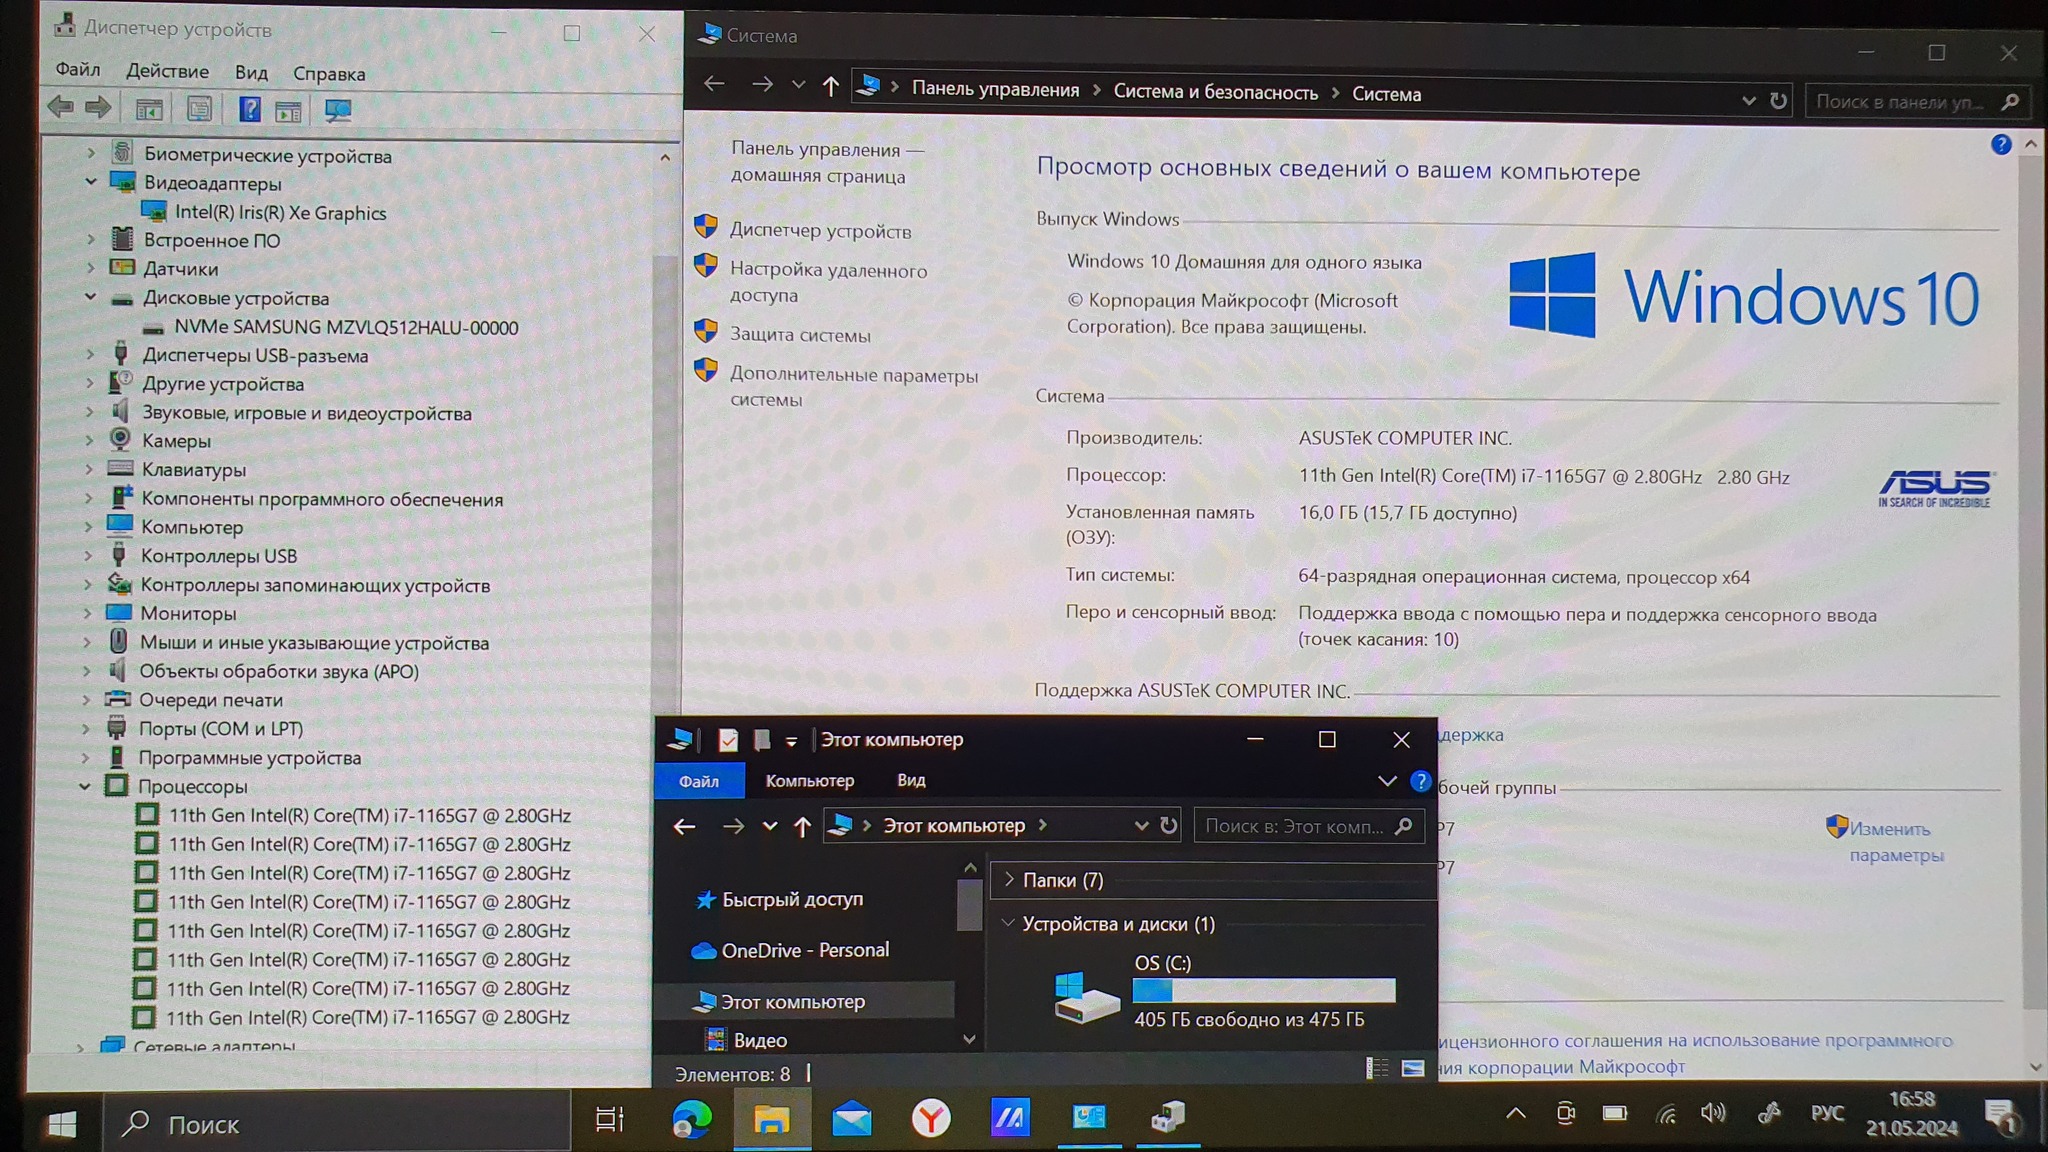Image resolution: width=2048 pixels, height=1152 pixels.
Task: Collapse the Процессоры tree node
Action: tap(85, 787)
